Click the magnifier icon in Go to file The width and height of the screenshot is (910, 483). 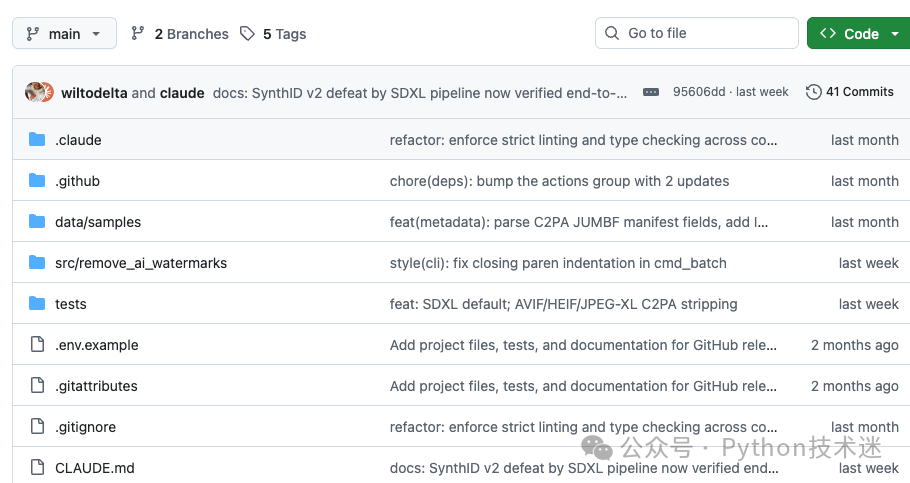pyautogui.click(x=612, y=33)
